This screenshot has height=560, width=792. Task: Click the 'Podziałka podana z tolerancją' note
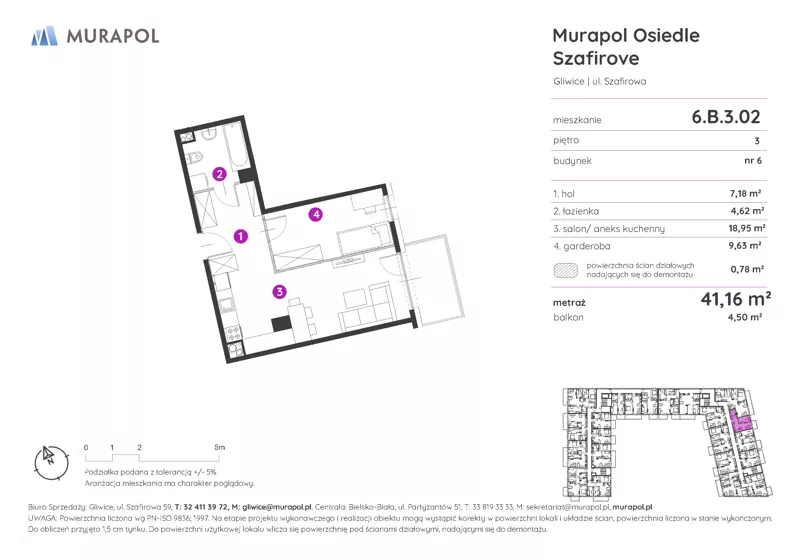coord(151,472)
